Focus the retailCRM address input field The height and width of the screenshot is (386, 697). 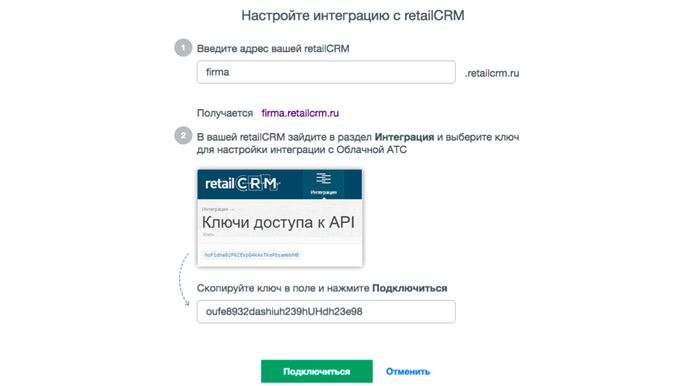coord(326,72)
